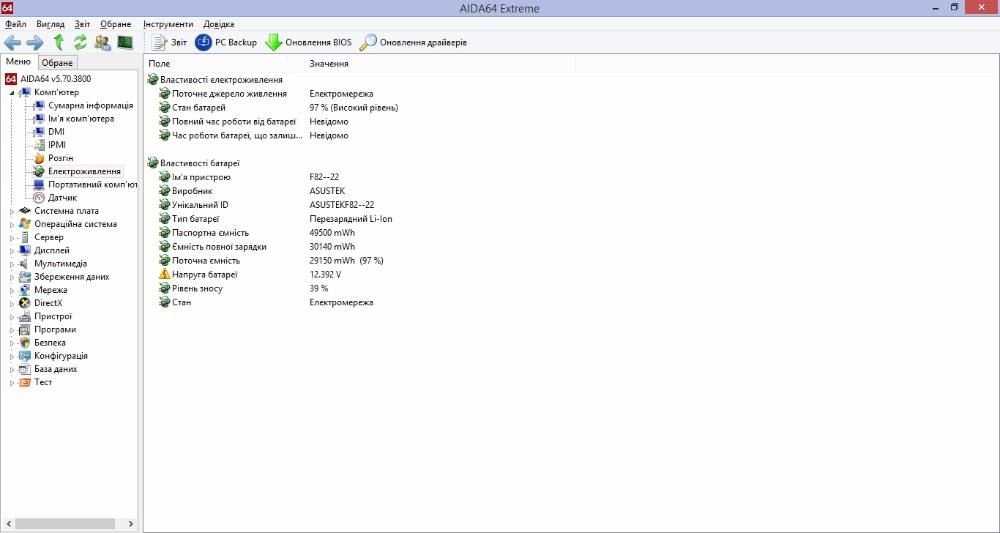The image size is (1000, 533).
Task: Select Ім'я комп'ютера tree item
Action: coord(81,119)
